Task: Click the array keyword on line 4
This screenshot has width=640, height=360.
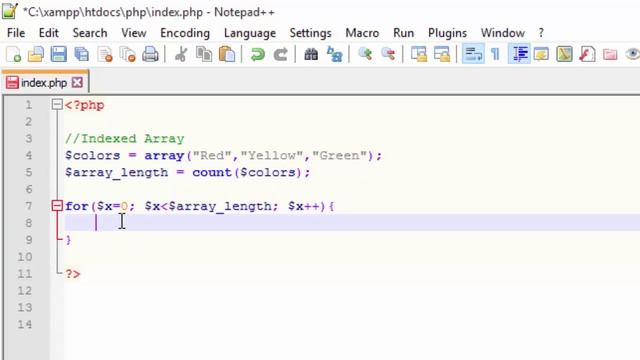Action: [164, 156]
